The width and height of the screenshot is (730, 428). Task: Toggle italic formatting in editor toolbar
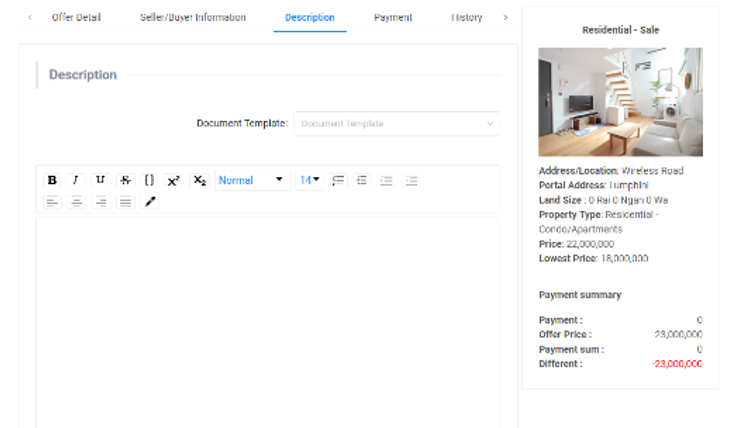click(76, 180)
